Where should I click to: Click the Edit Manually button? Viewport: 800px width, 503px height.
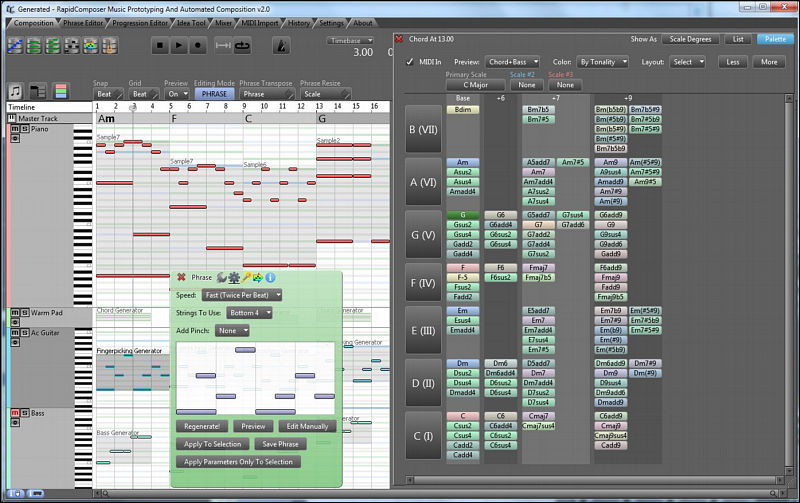coord(307,426)
